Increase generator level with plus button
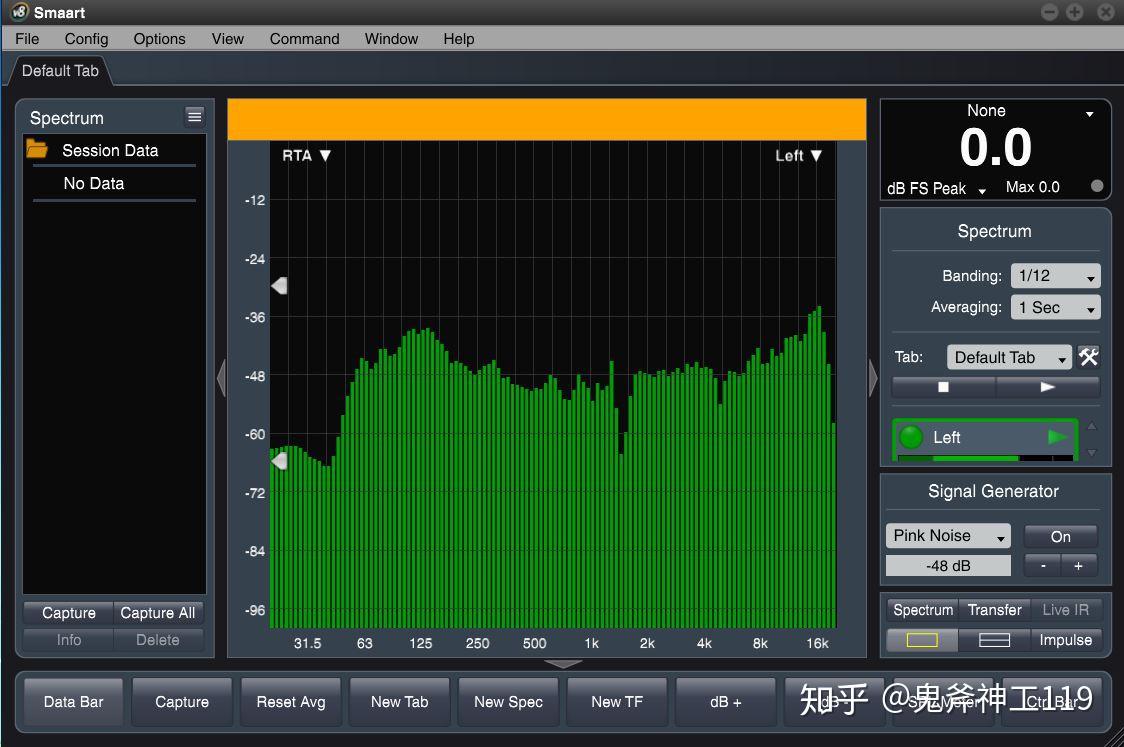 point(1079,566)
